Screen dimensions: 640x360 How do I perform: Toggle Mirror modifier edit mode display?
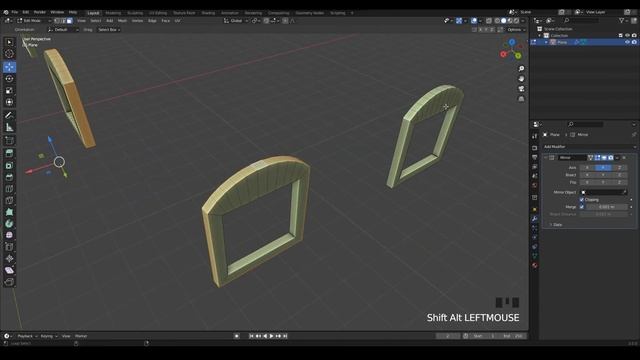(x=597, y=158)
